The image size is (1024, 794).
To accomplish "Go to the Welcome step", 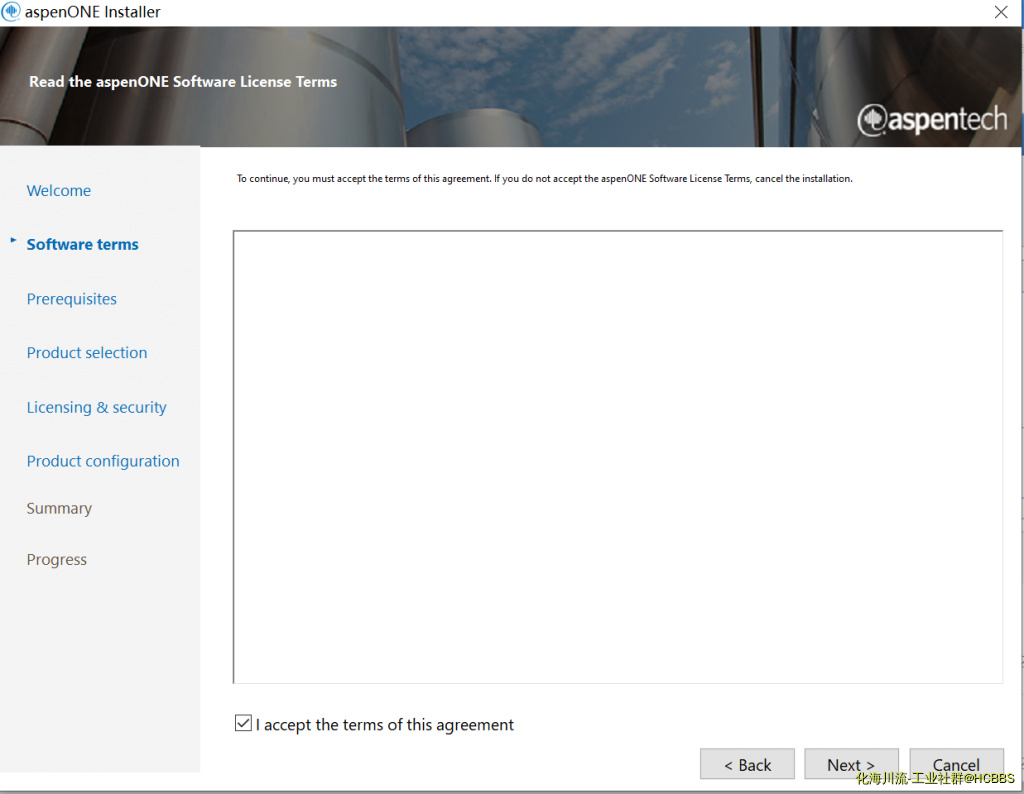I will point(59,191).
